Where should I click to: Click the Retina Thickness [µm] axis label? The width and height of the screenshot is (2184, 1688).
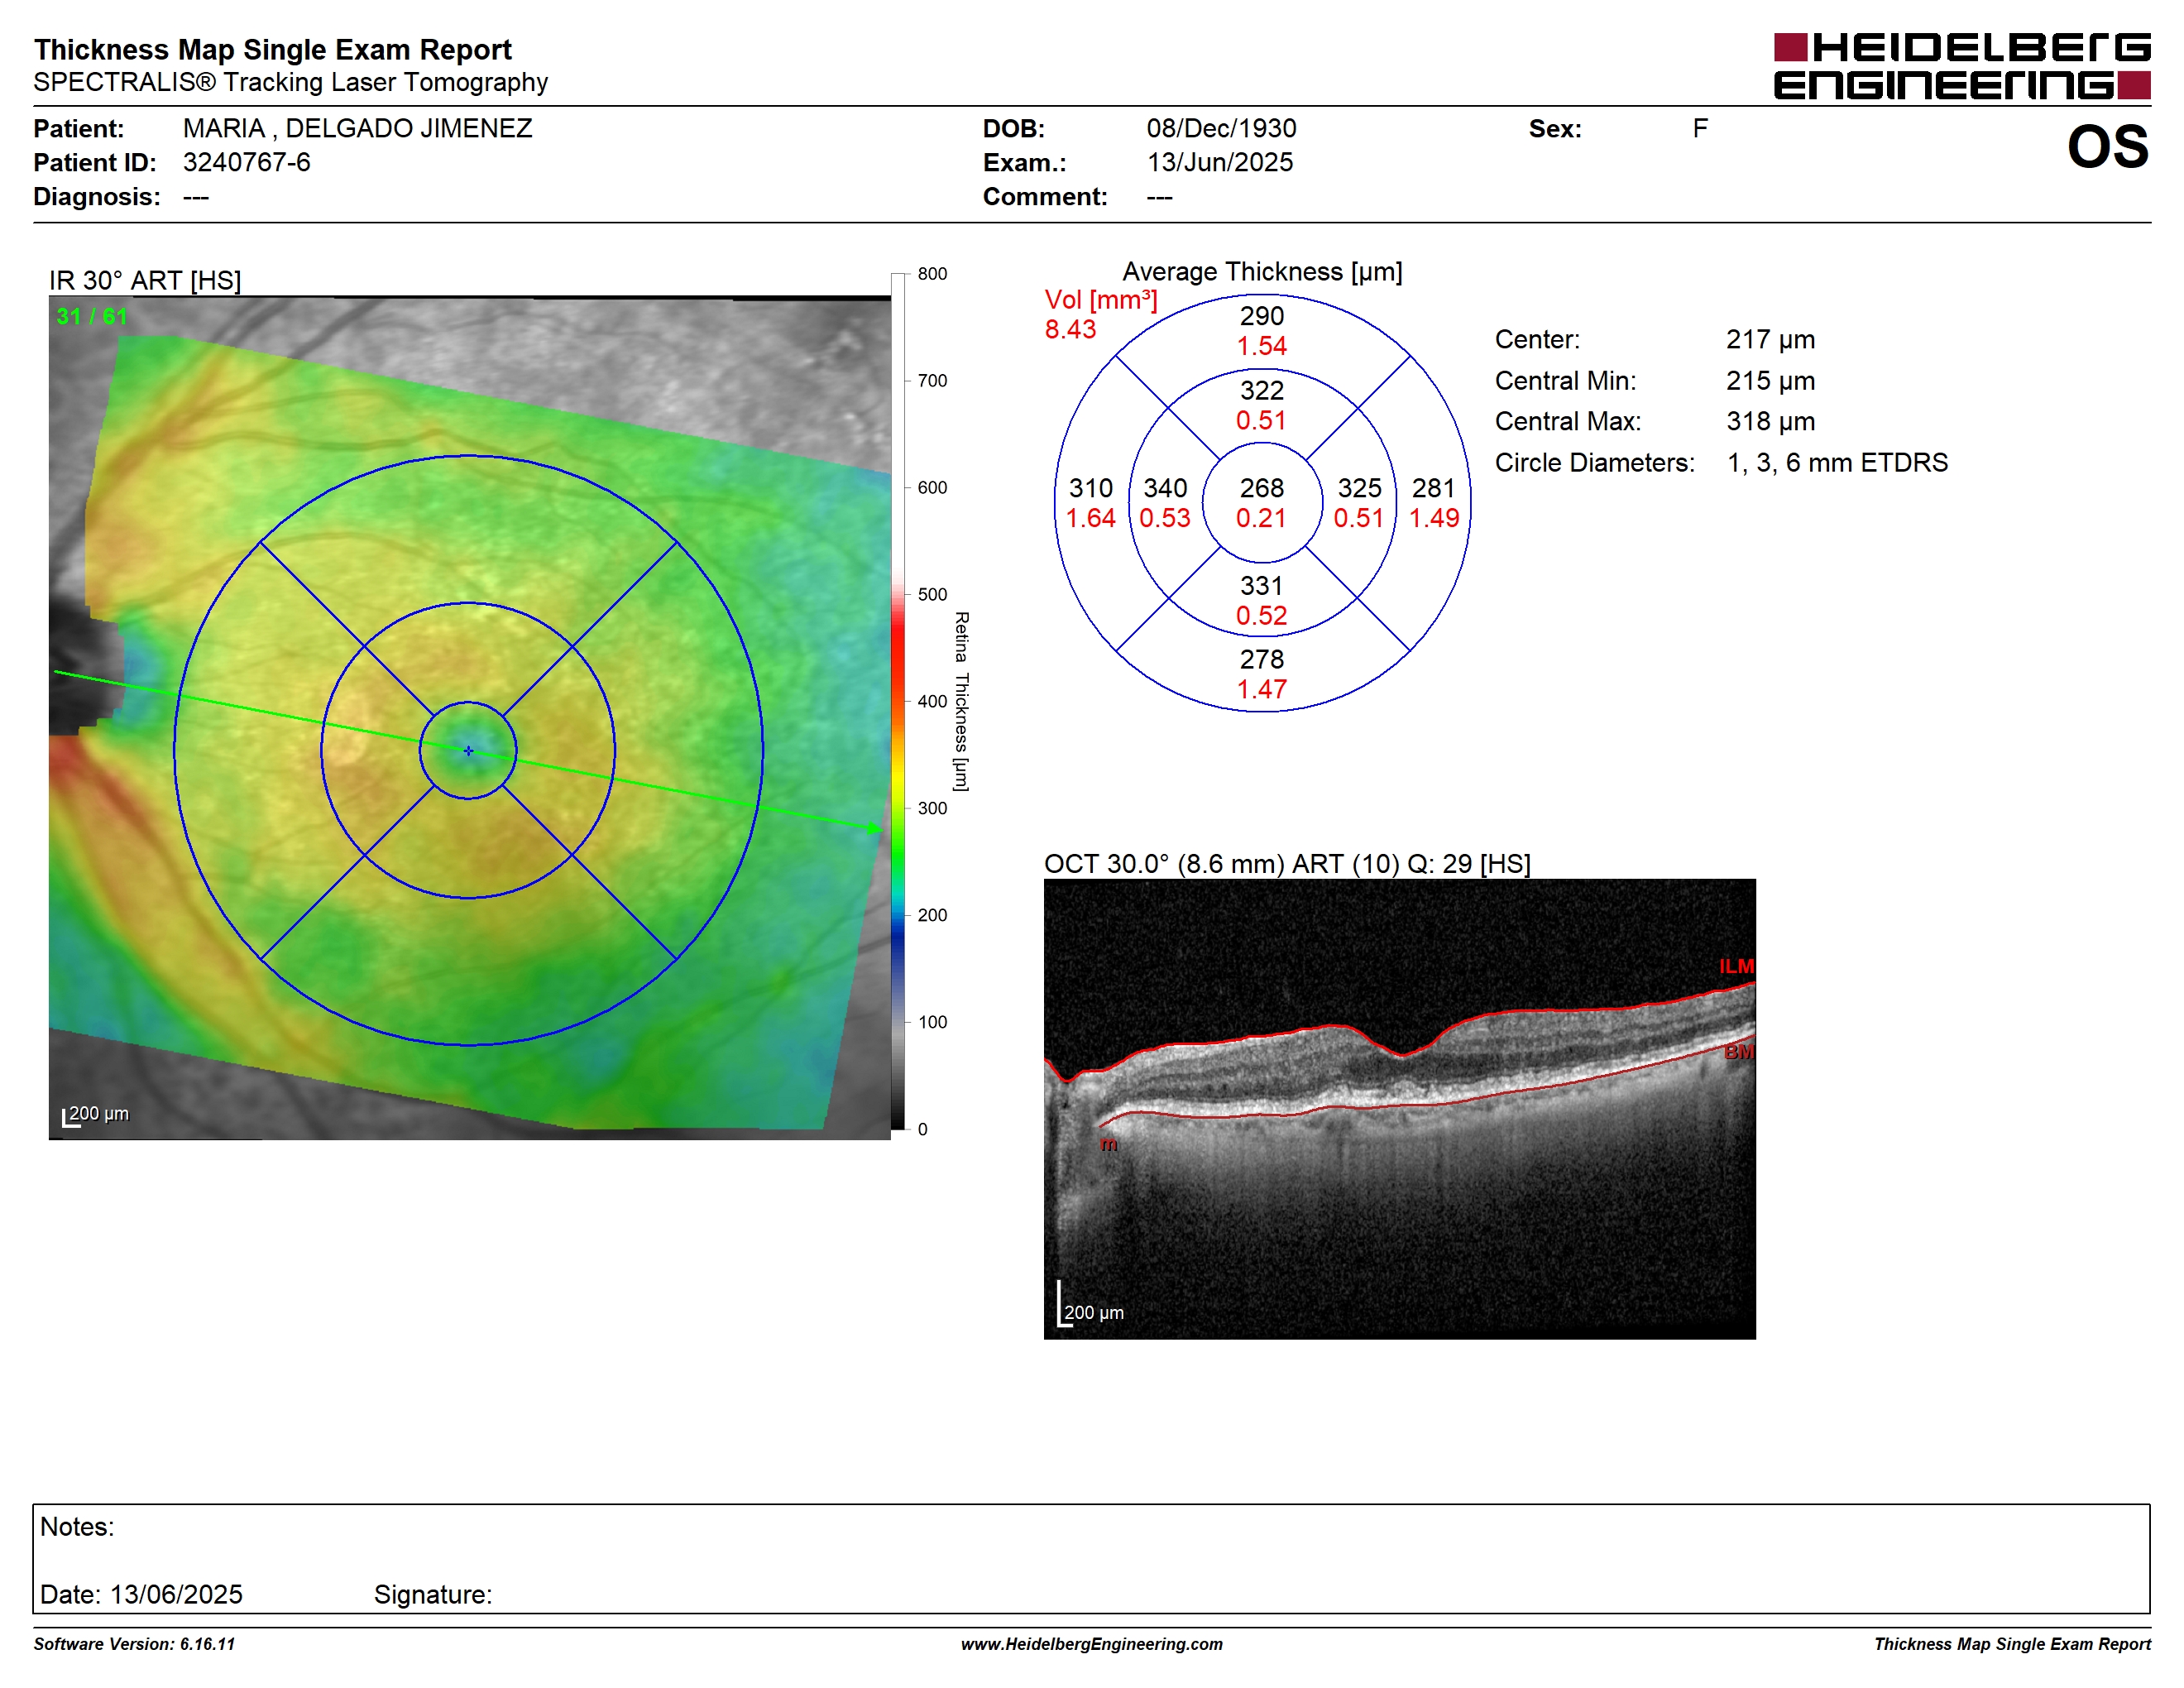point(961,701)
